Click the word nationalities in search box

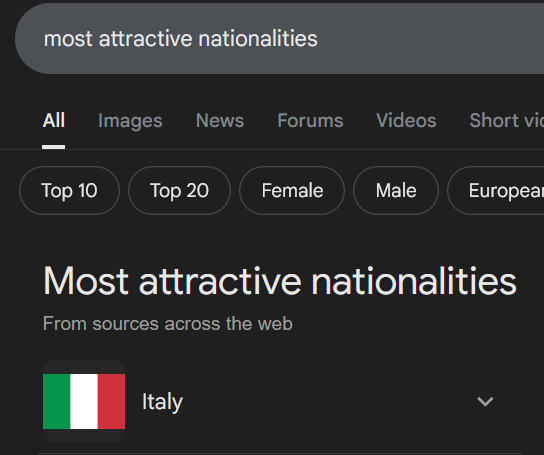pos(258,39)
